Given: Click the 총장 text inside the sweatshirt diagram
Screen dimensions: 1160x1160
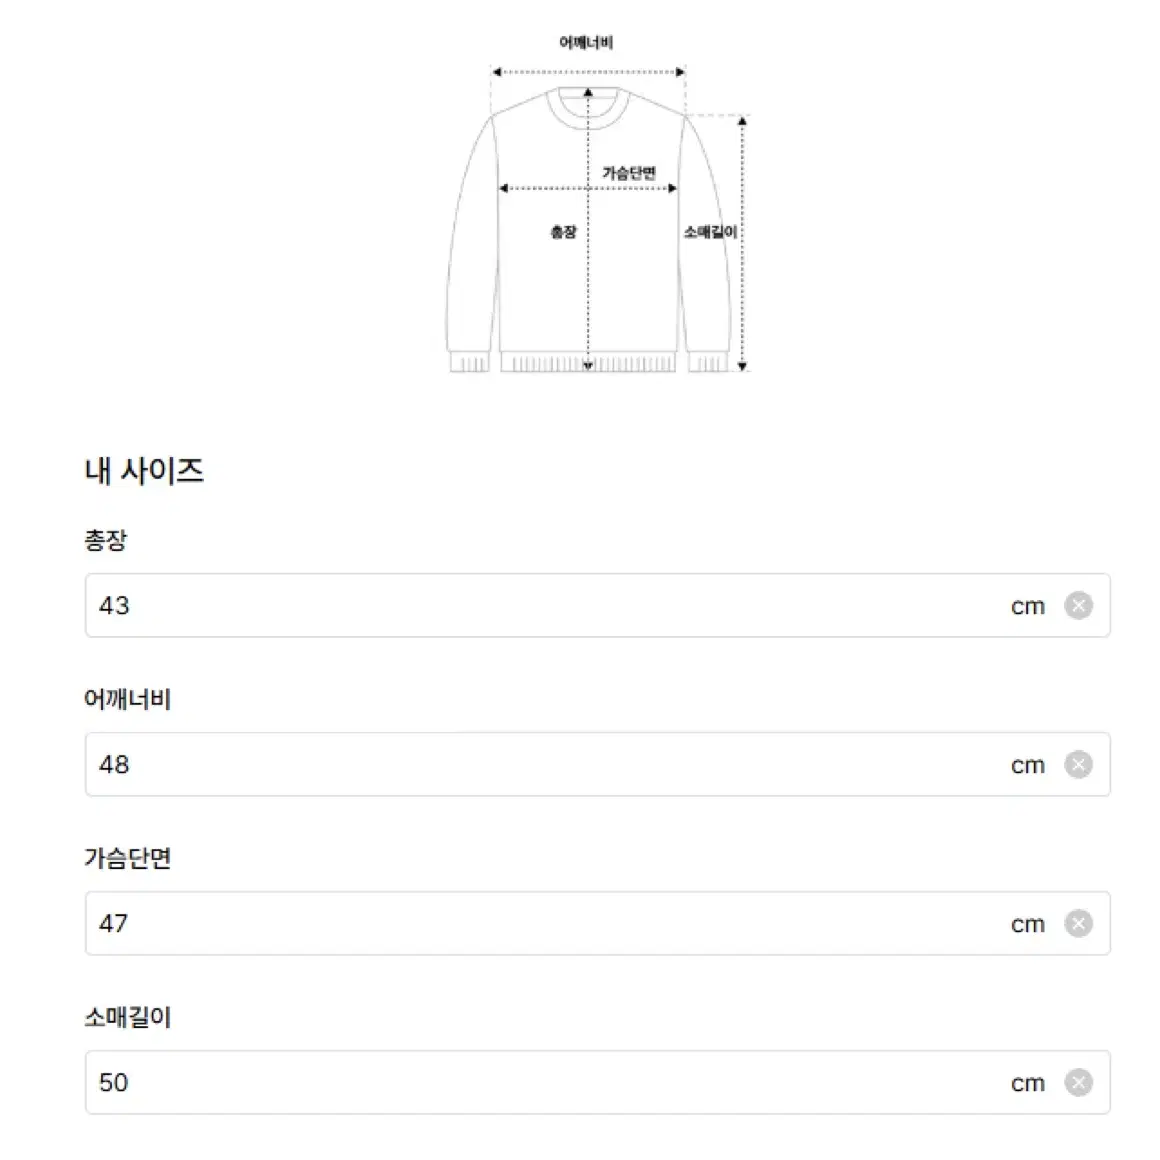Looking at the screenshot, I should 563,232.
